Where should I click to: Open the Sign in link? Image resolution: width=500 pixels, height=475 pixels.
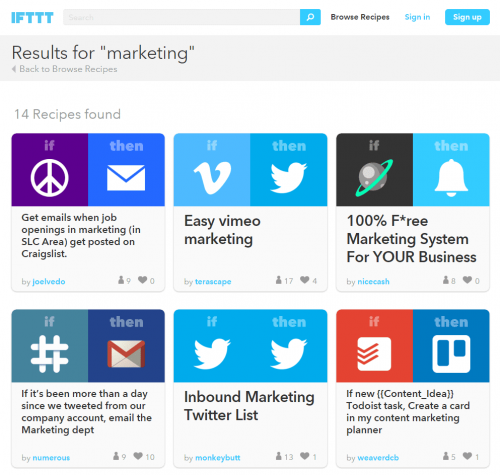click(x=417, y=17)
